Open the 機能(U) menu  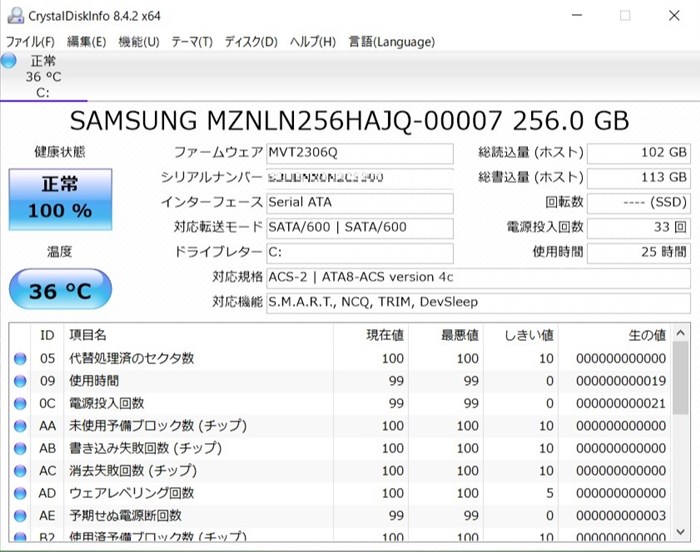pyautogui.click(x=139, y=42)
